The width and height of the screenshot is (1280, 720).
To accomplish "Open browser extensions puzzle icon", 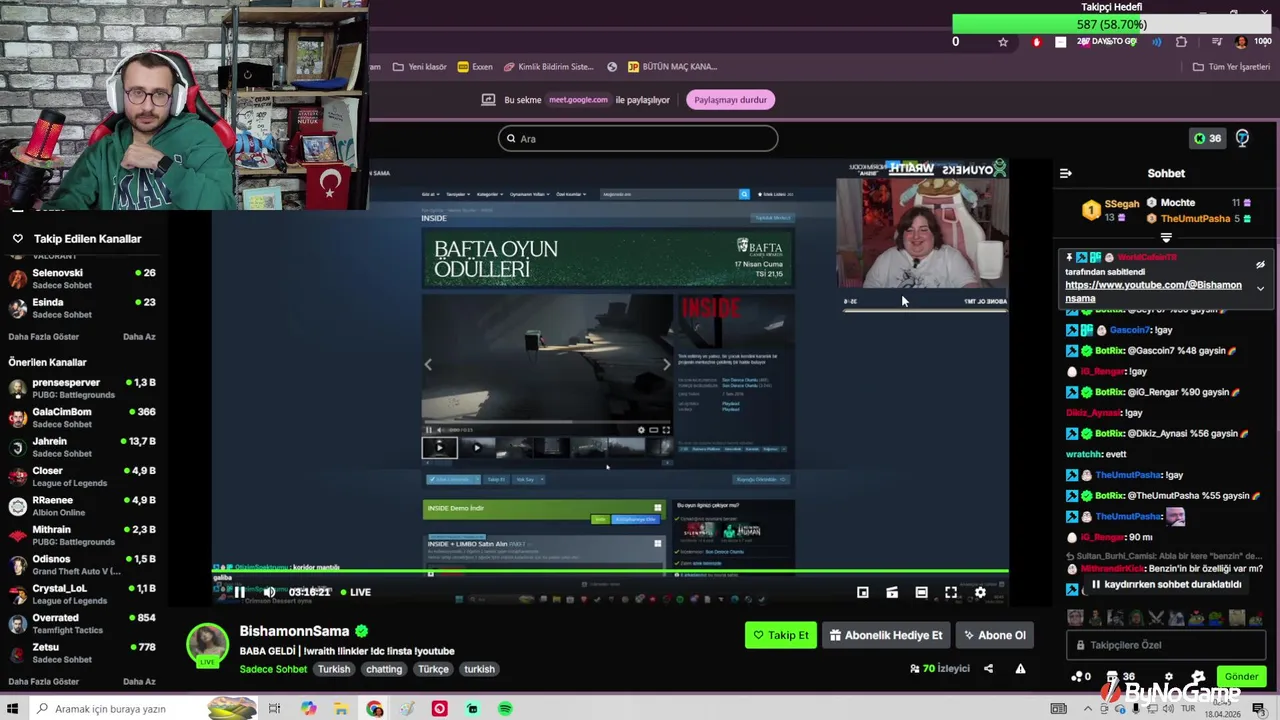I will tap(1181, 42).
